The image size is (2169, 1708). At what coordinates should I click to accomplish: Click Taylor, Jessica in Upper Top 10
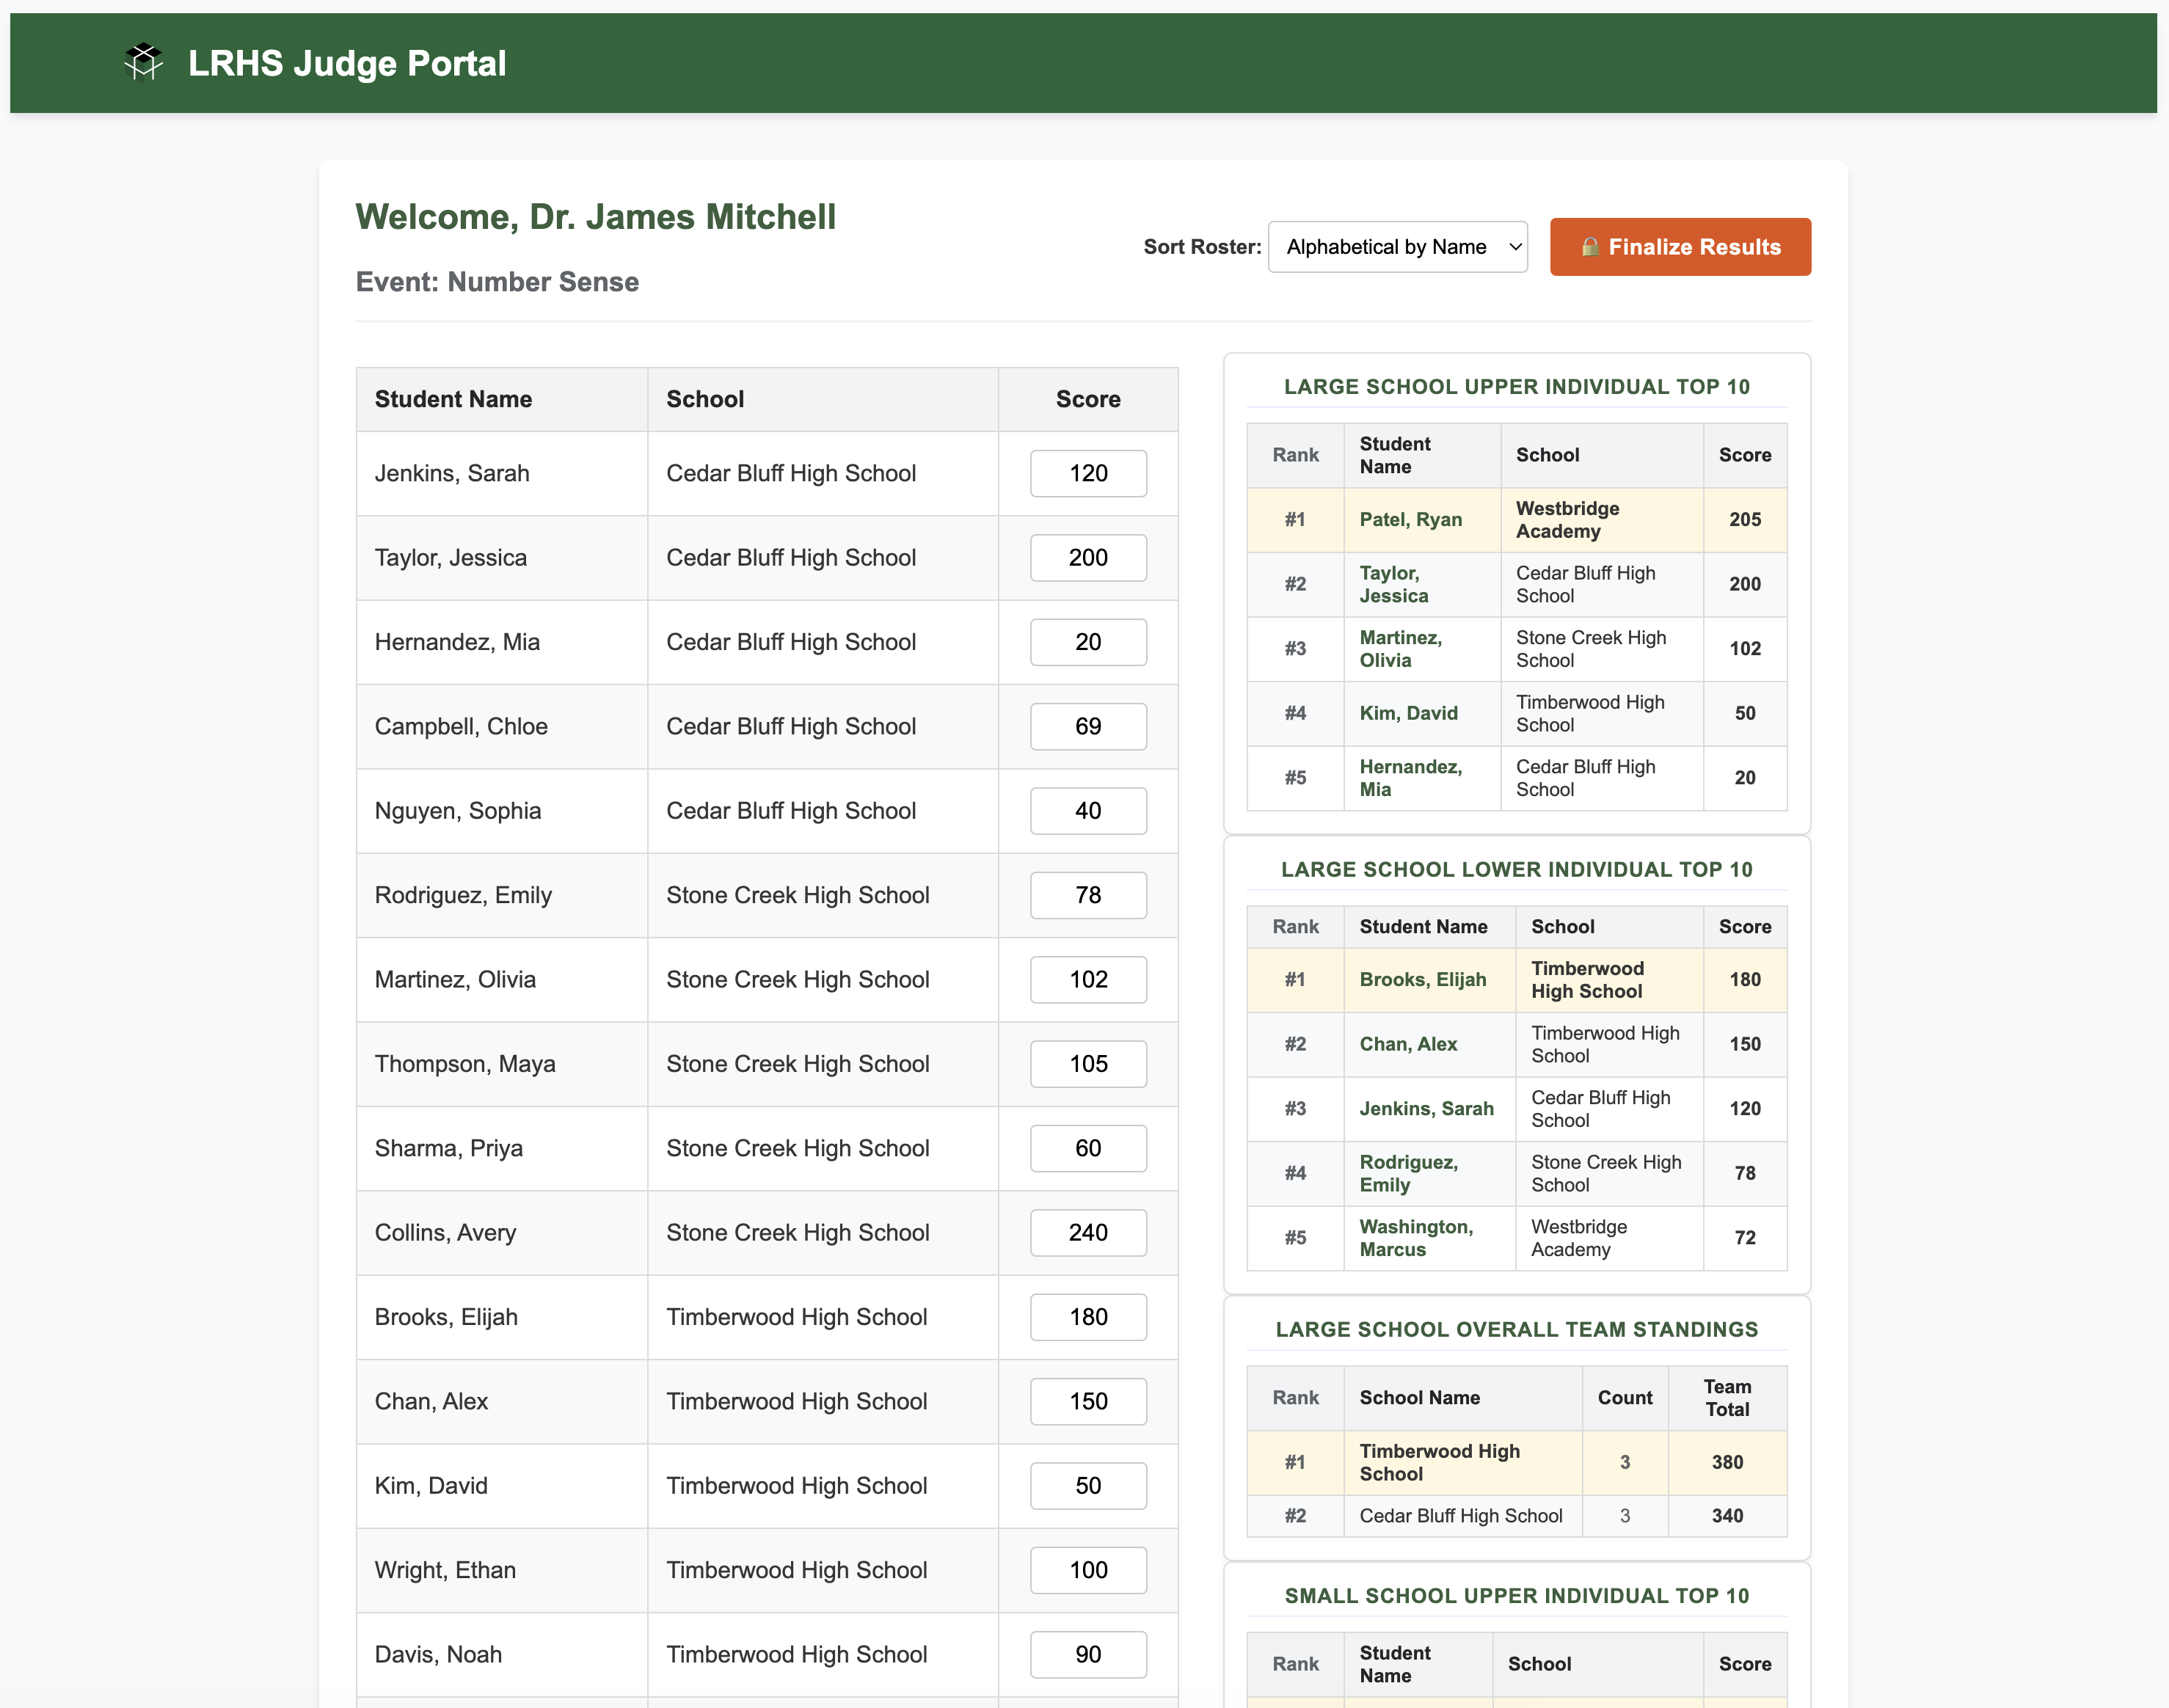click(1394, 584)
